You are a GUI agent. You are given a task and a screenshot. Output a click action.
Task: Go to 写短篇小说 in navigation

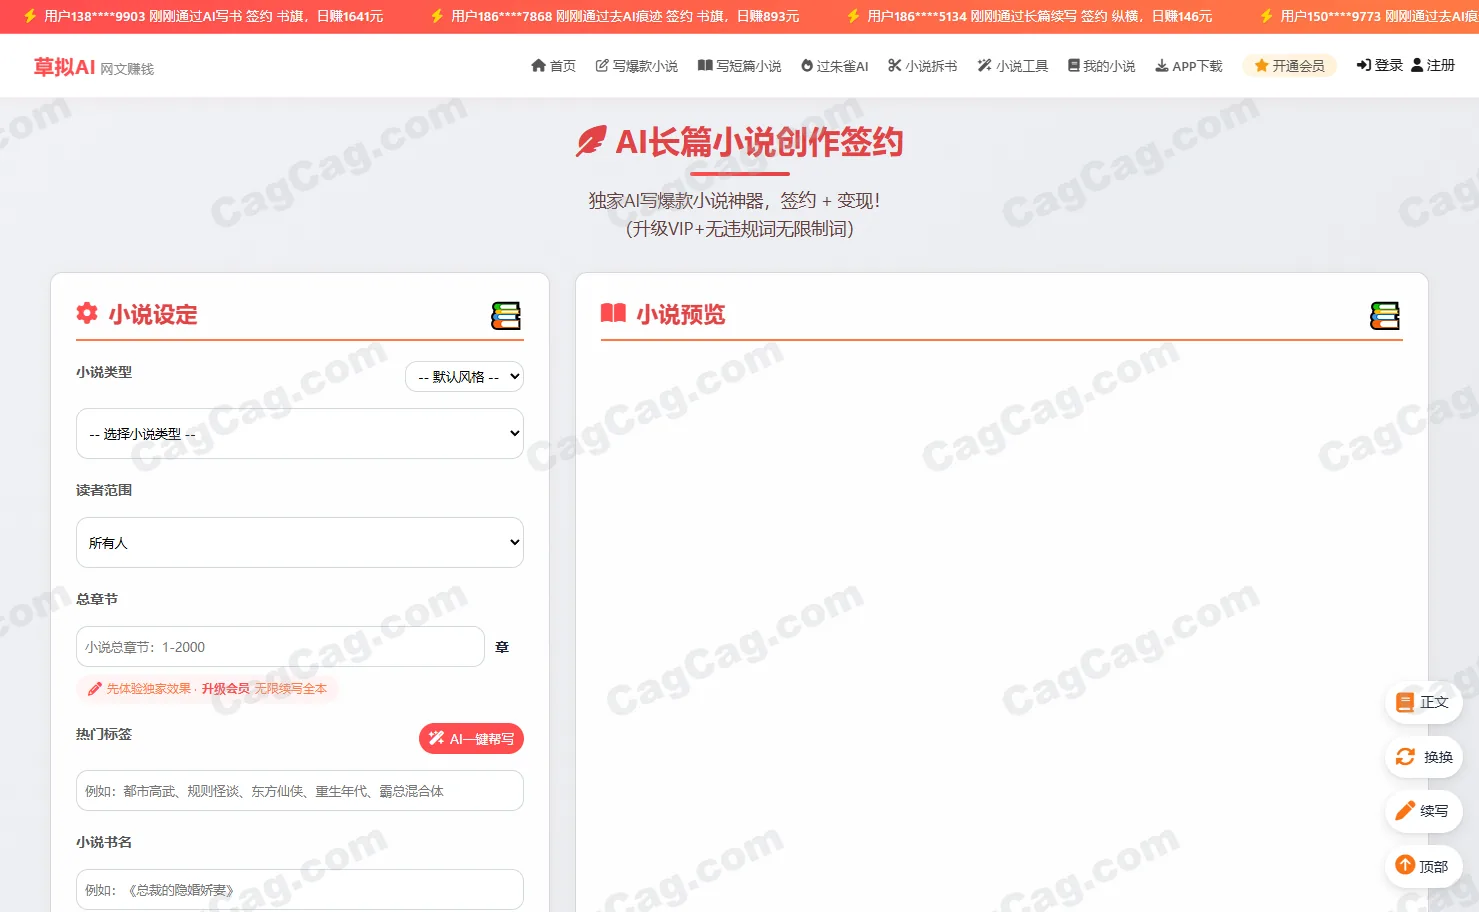(x=739, y=66)
